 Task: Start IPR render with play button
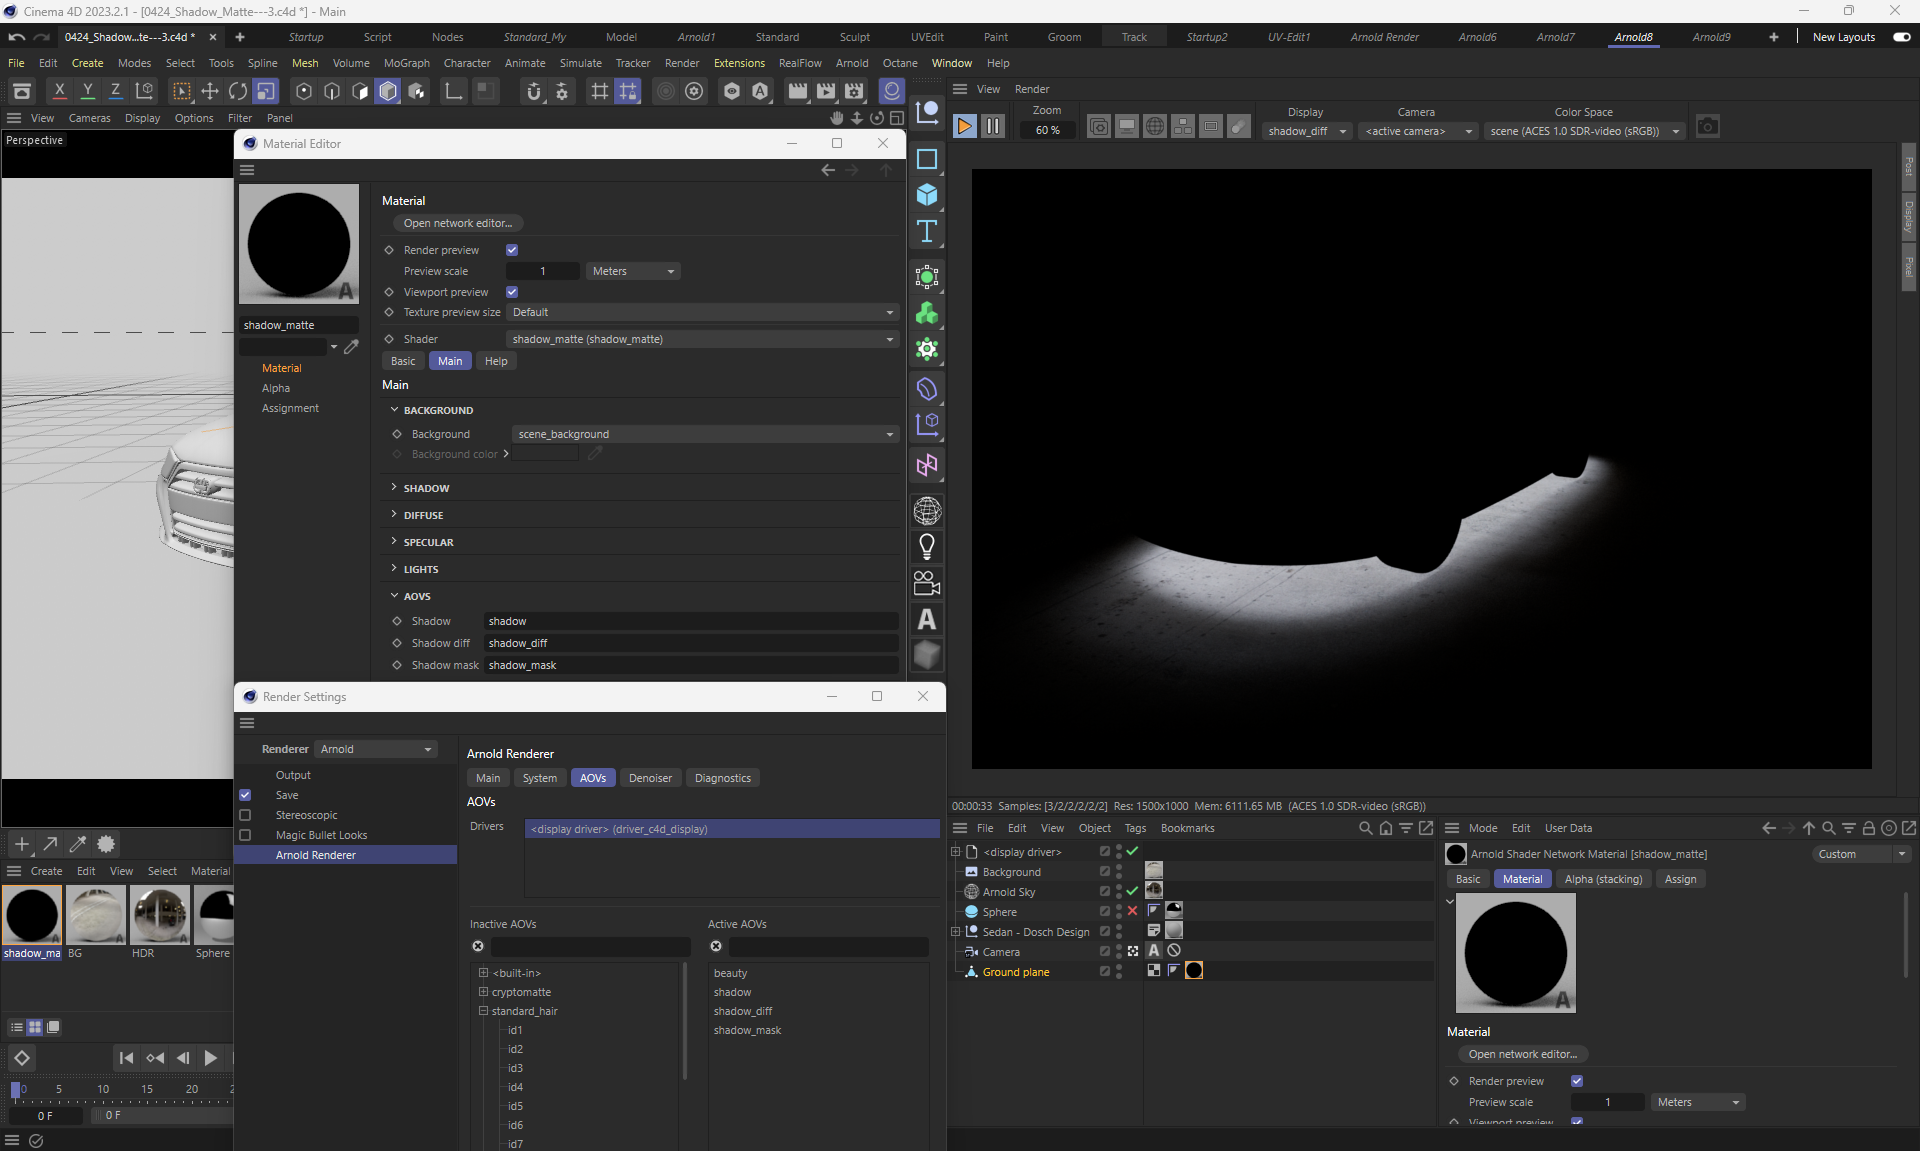964,126
